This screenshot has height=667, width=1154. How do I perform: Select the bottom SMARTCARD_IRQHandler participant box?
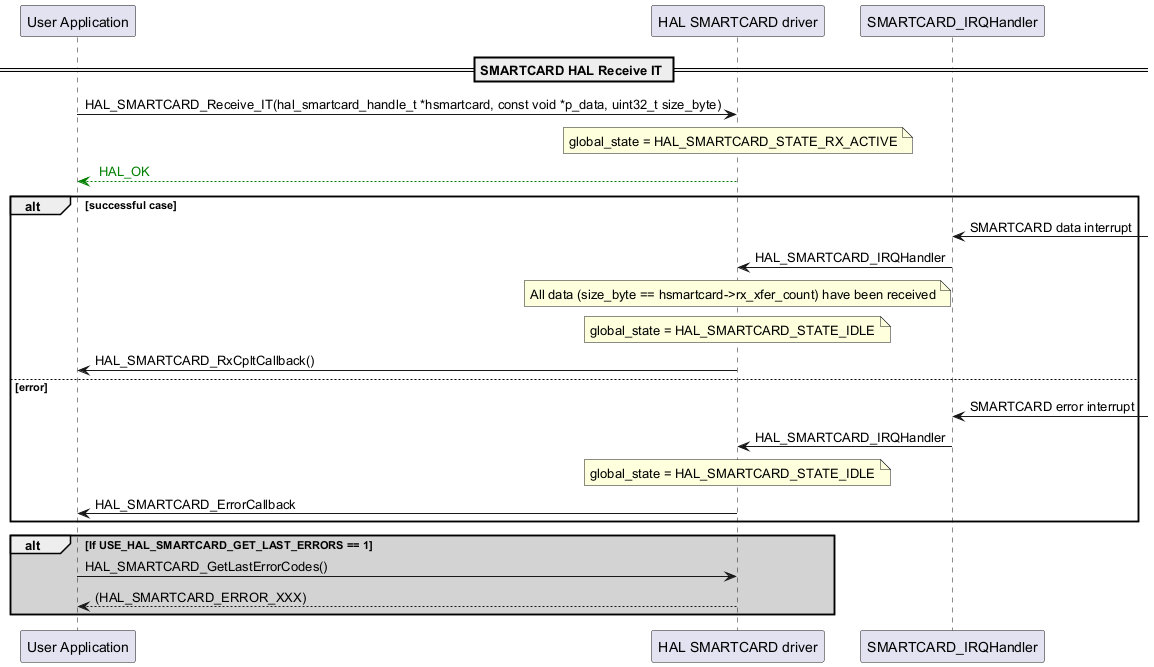click(952, 646)
